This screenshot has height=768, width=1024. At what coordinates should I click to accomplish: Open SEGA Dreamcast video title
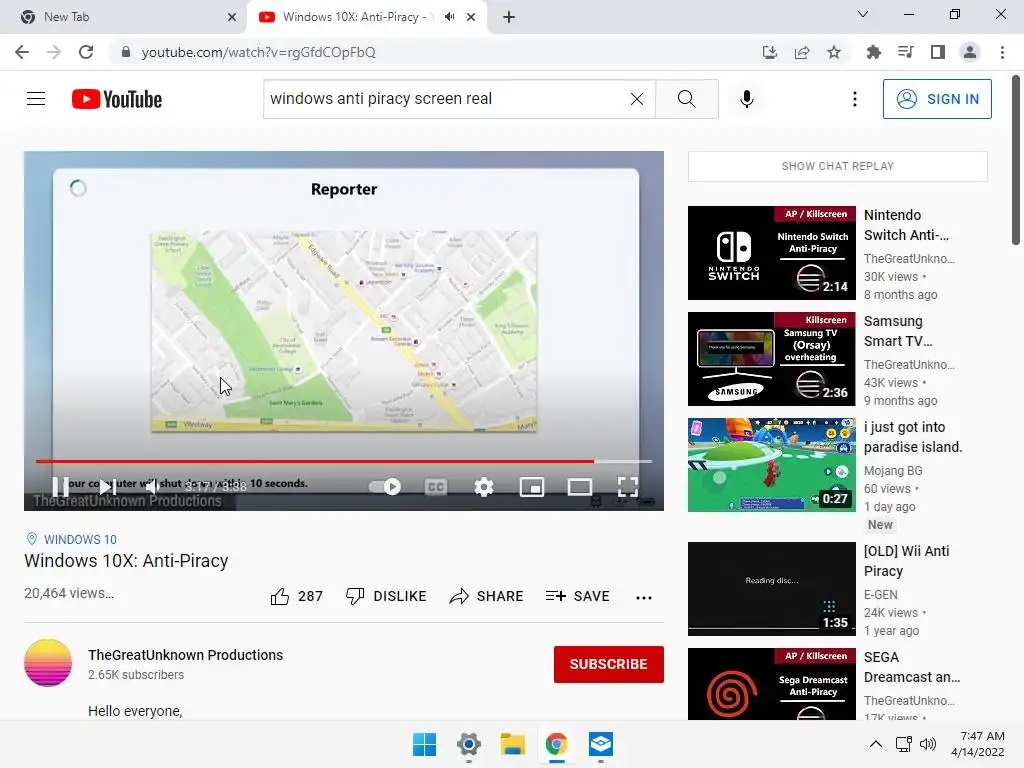(x=912, y=667)
